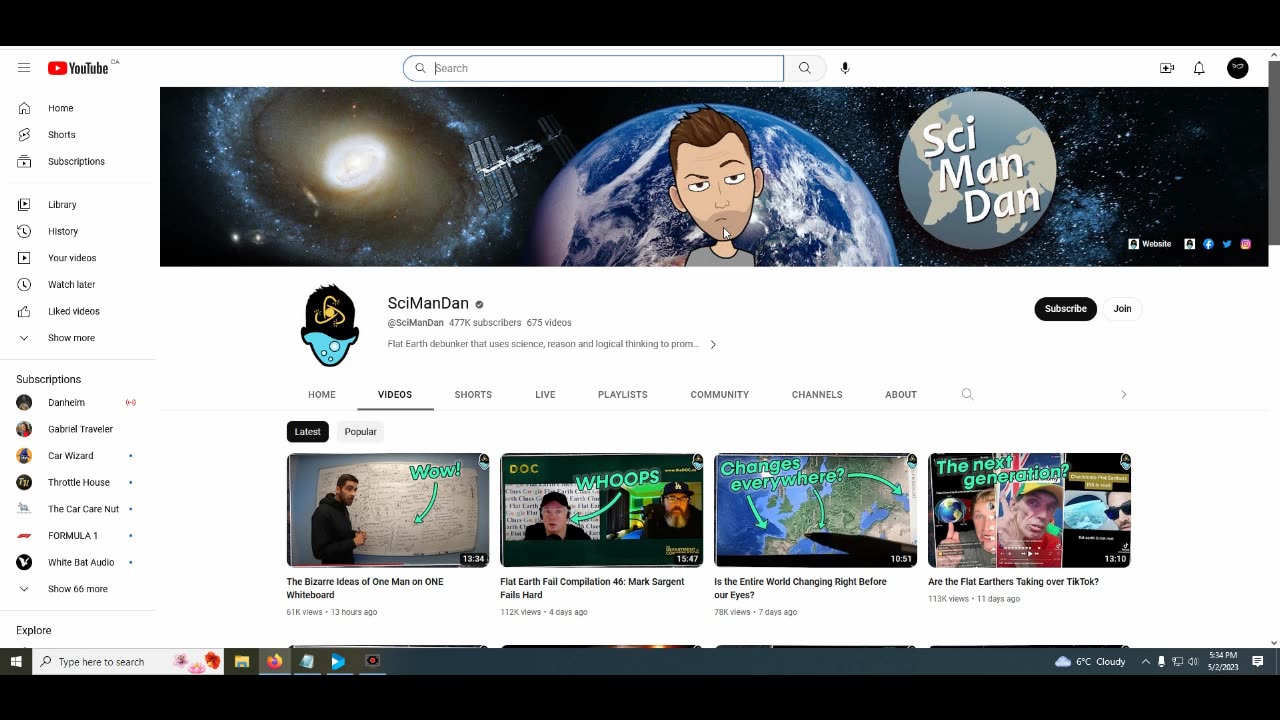Switch to ABOUT tab
The width and height of the screenshot is (1280, 720).
point(901,395)
